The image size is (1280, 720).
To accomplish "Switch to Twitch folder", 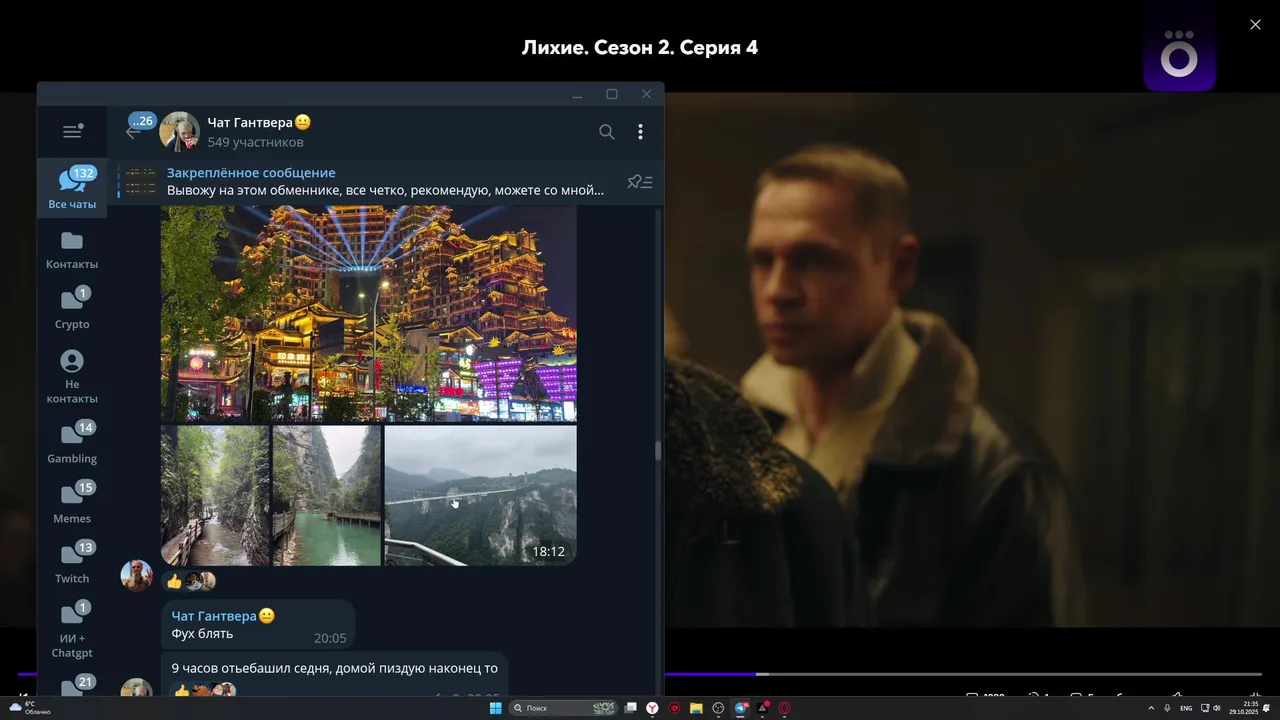I will pyautogui.click(x=72, y=563).
